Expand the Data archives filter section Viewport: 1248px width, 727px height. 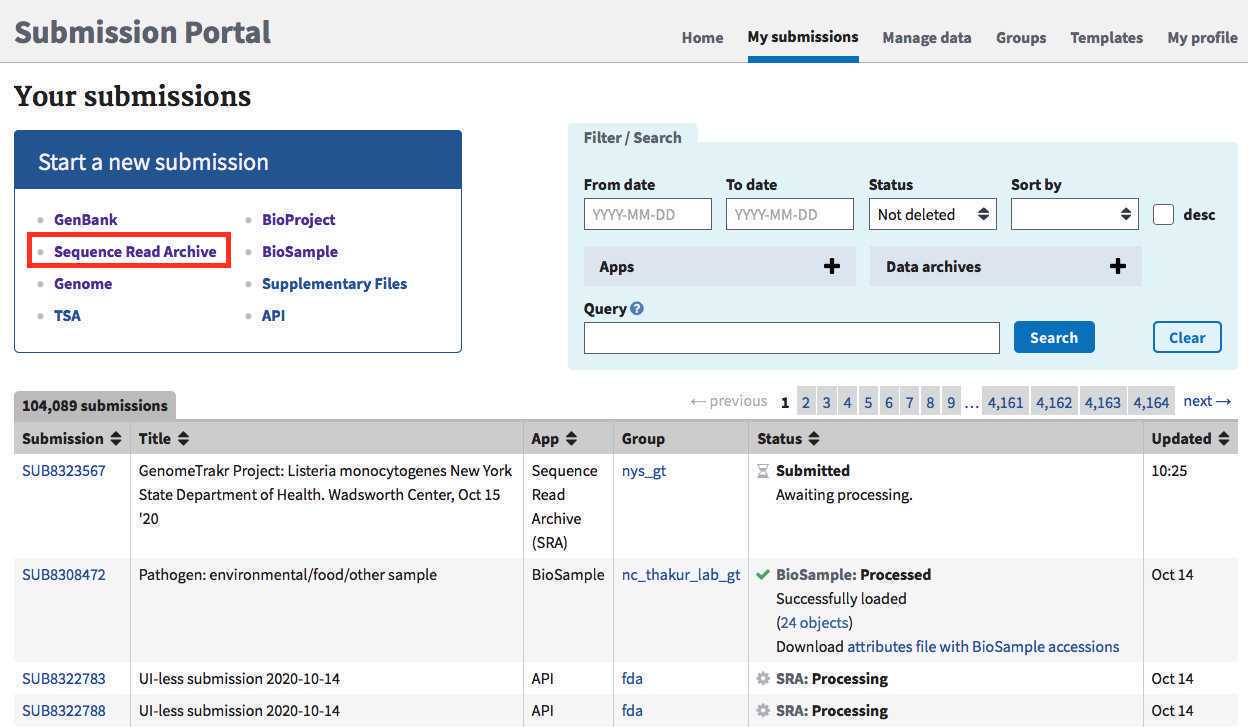coord(1005,267)
